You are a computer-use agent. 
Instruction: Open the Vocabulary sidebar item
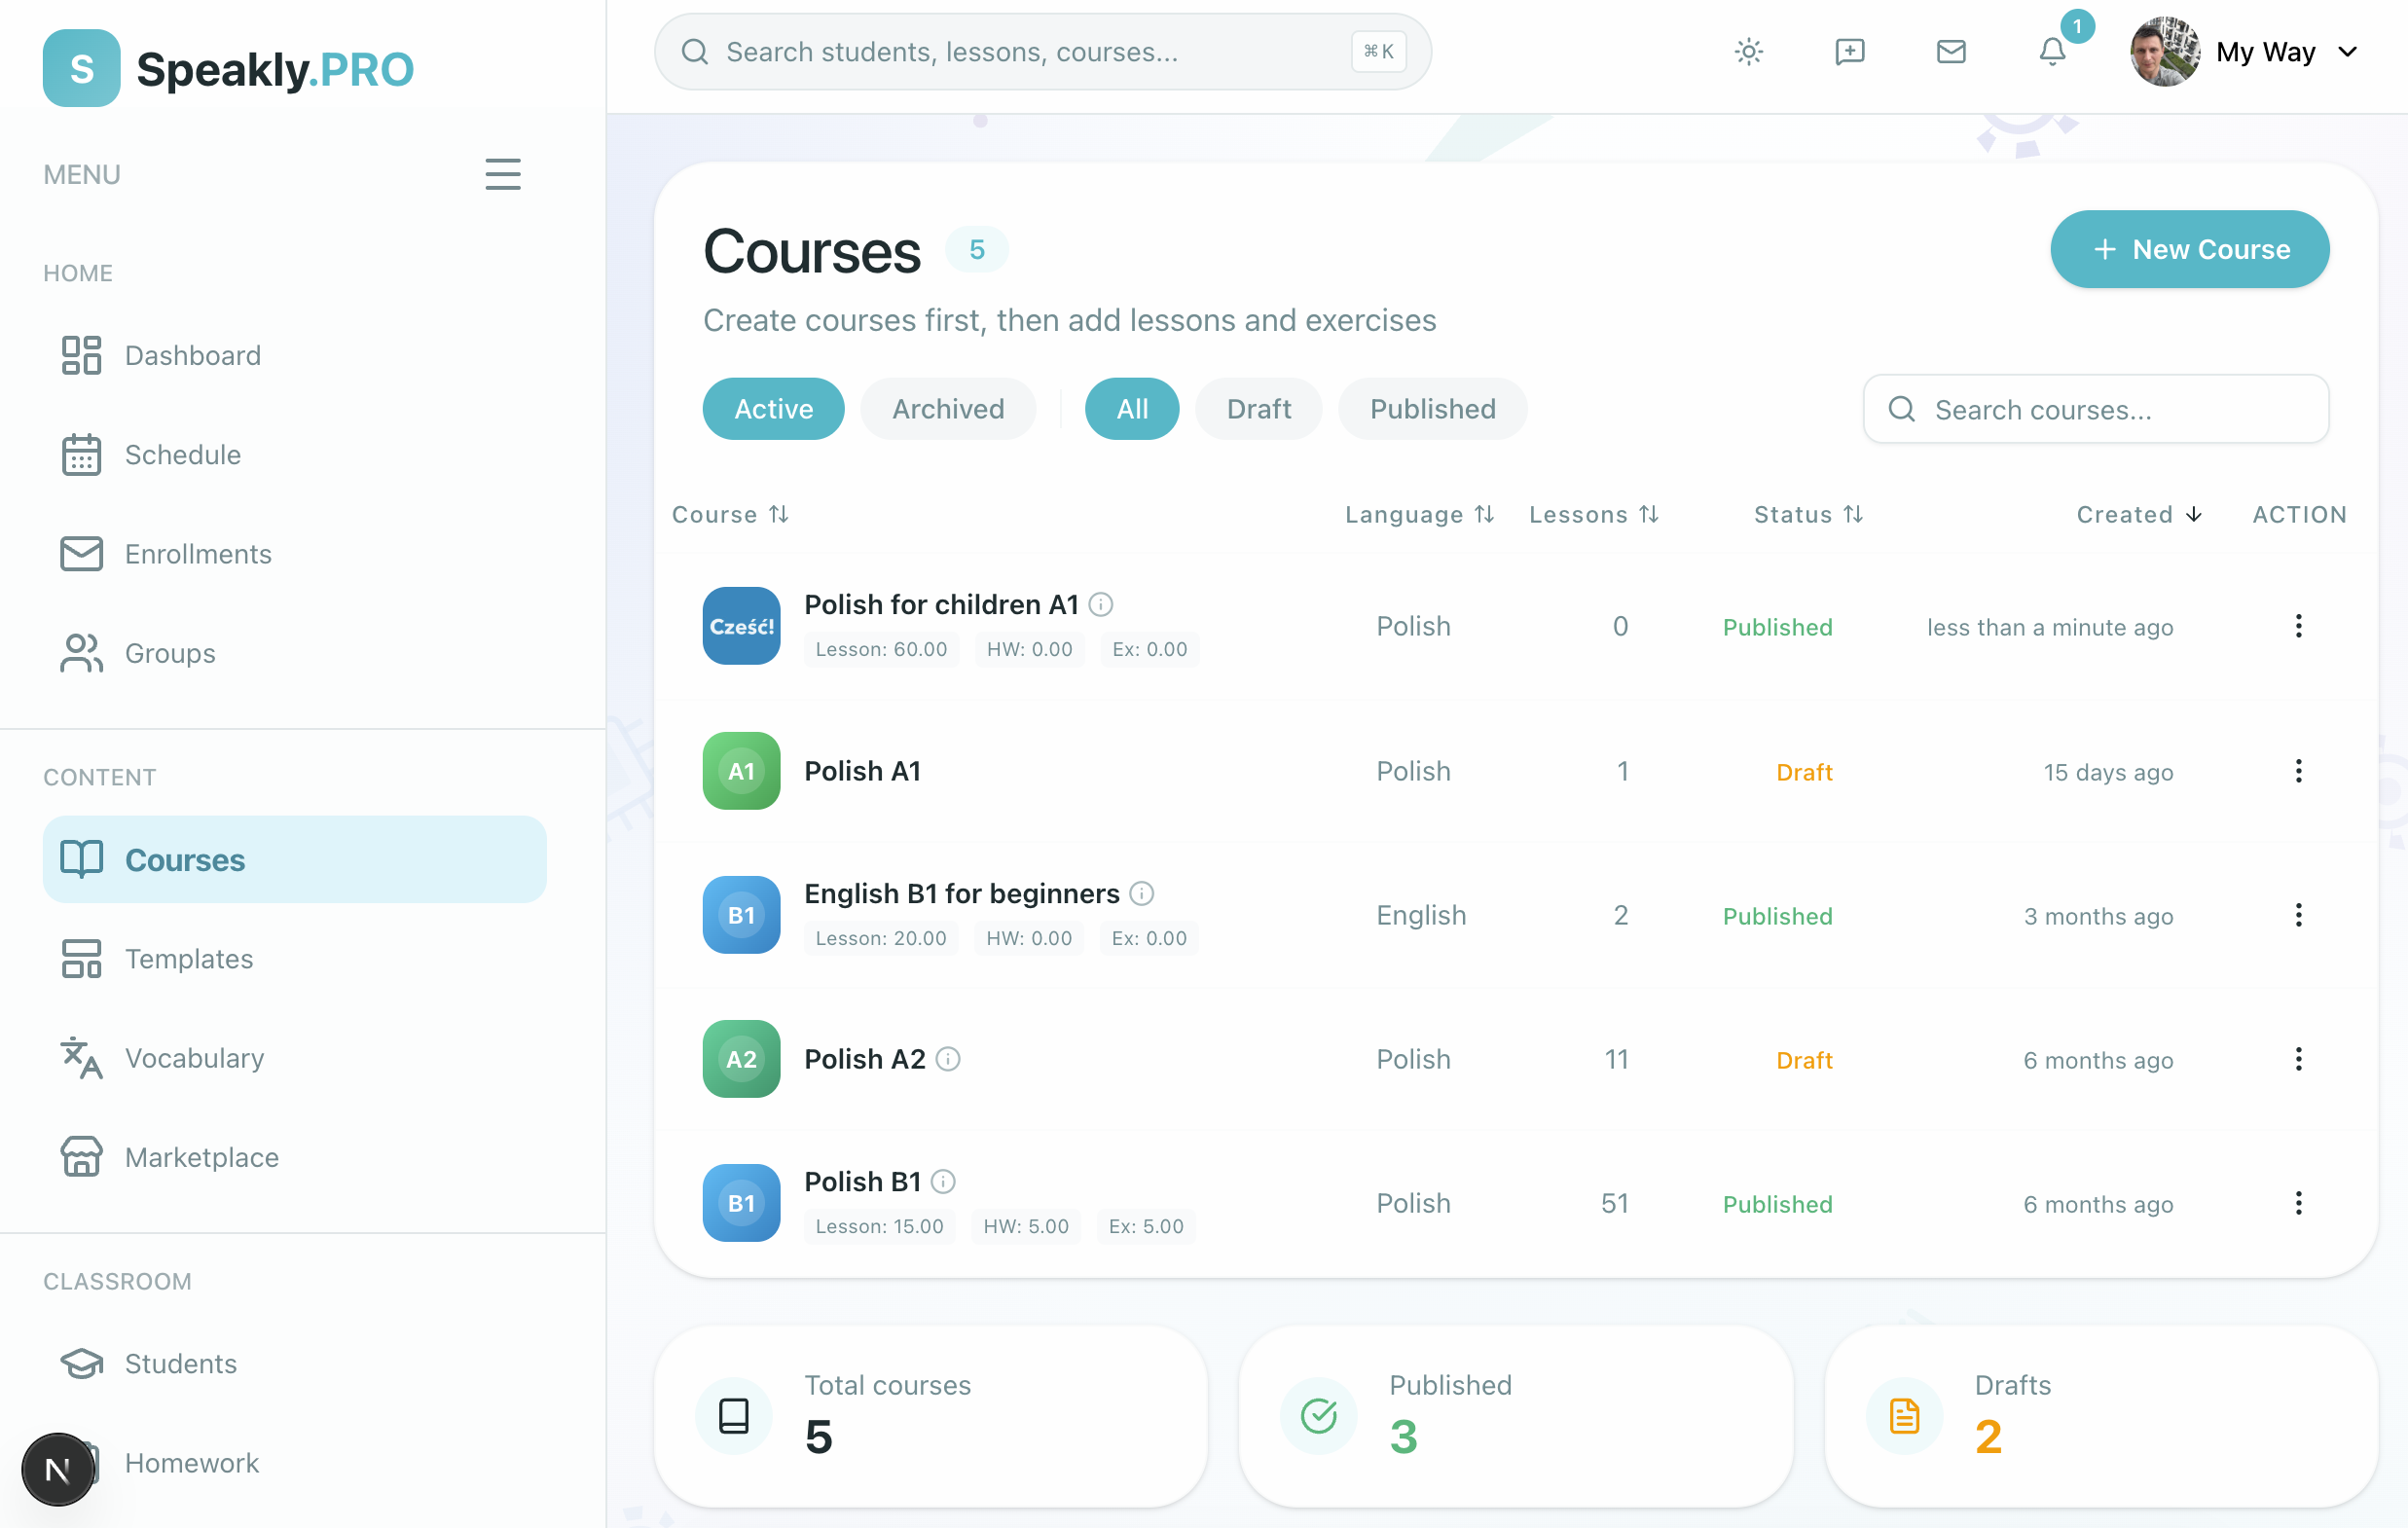(x=194, y=1058)
